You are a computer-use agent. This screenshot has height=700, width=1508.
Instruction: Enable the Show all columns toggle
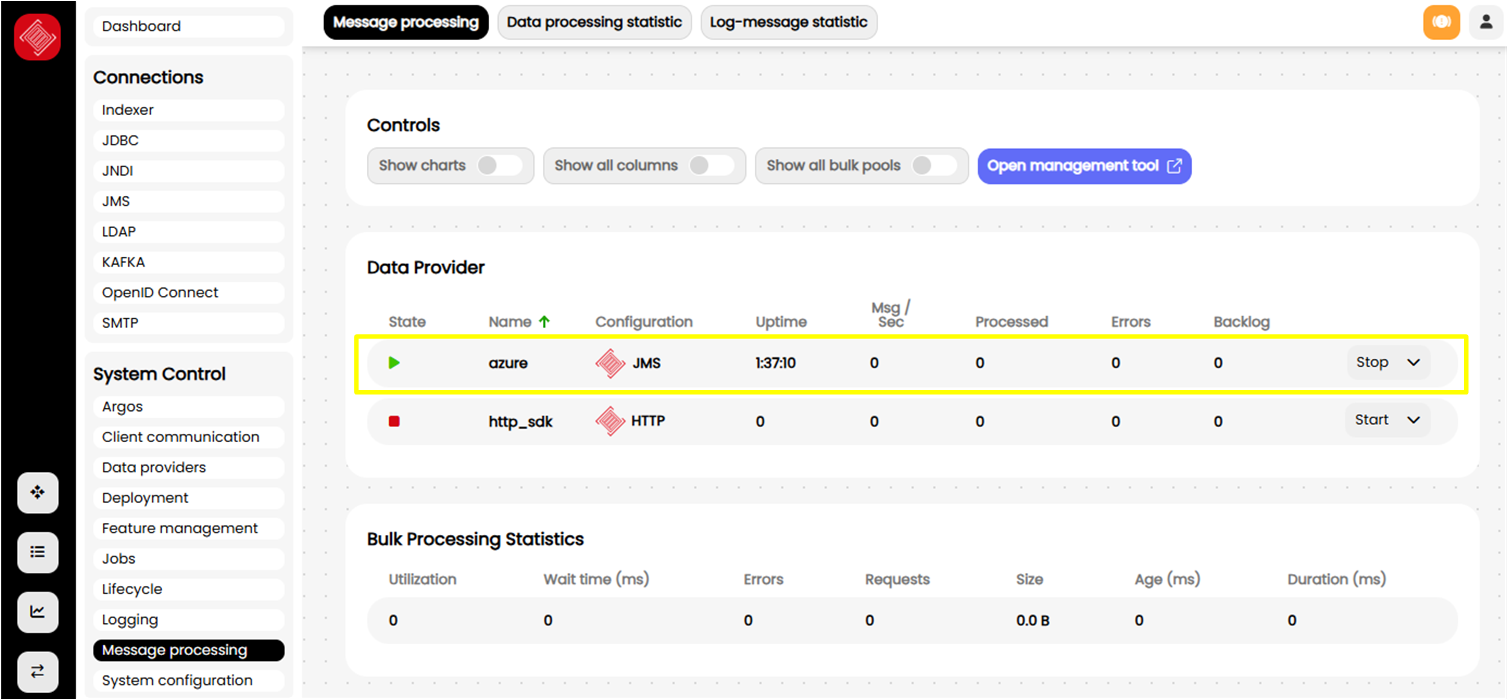click(711, 166)
